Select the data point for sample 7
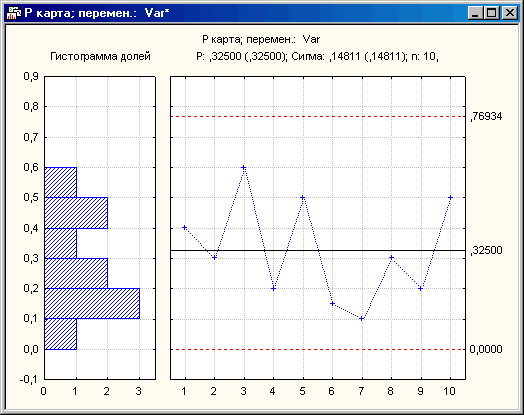The height and width of the screenshot is (415, 524). pos(362,319)
